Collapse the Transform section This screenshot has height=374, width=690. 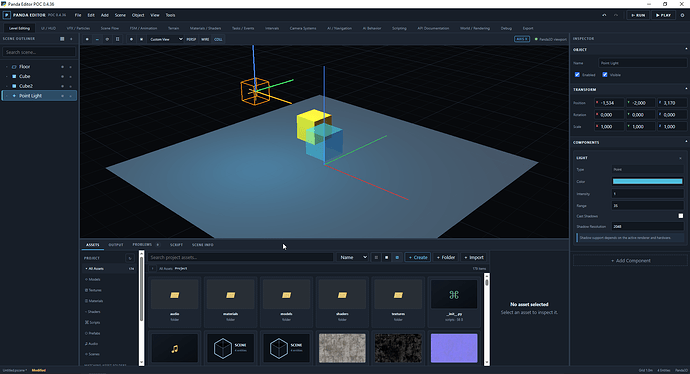686,89
